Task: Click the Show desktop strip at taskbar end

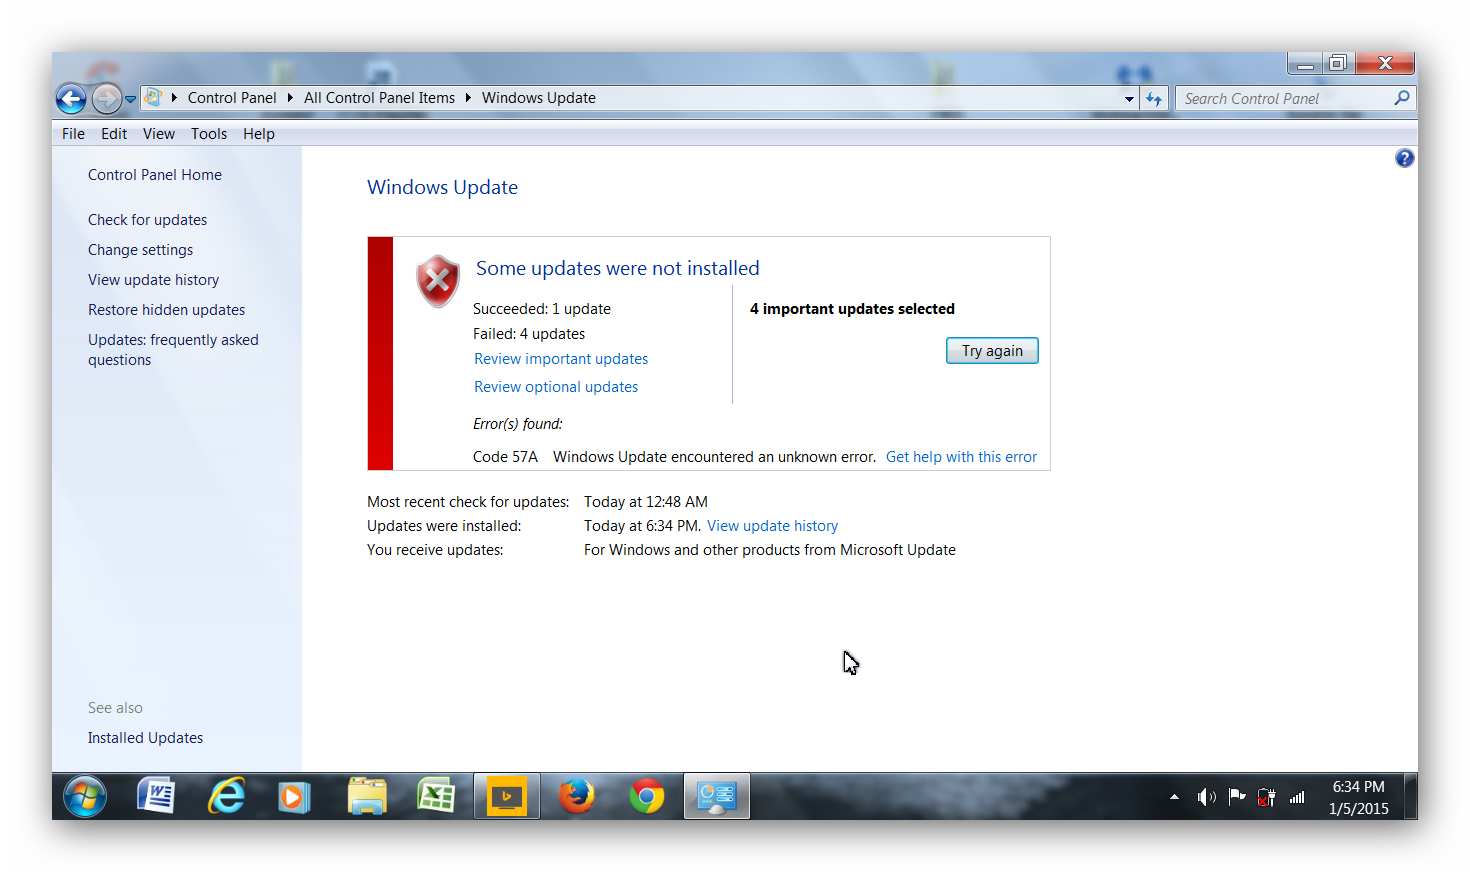Action: (1411, 797)
